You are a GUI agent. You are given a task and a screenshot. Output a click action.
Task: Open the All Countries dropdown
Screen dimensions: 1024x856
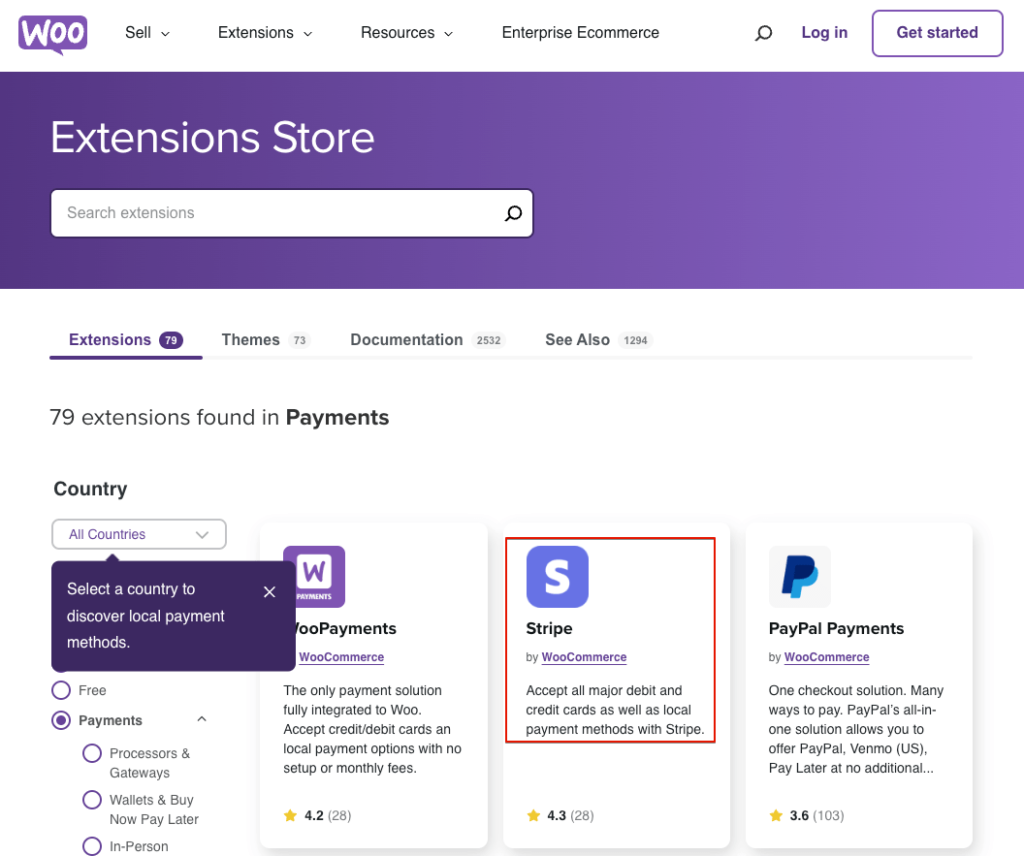coord(139,534)
